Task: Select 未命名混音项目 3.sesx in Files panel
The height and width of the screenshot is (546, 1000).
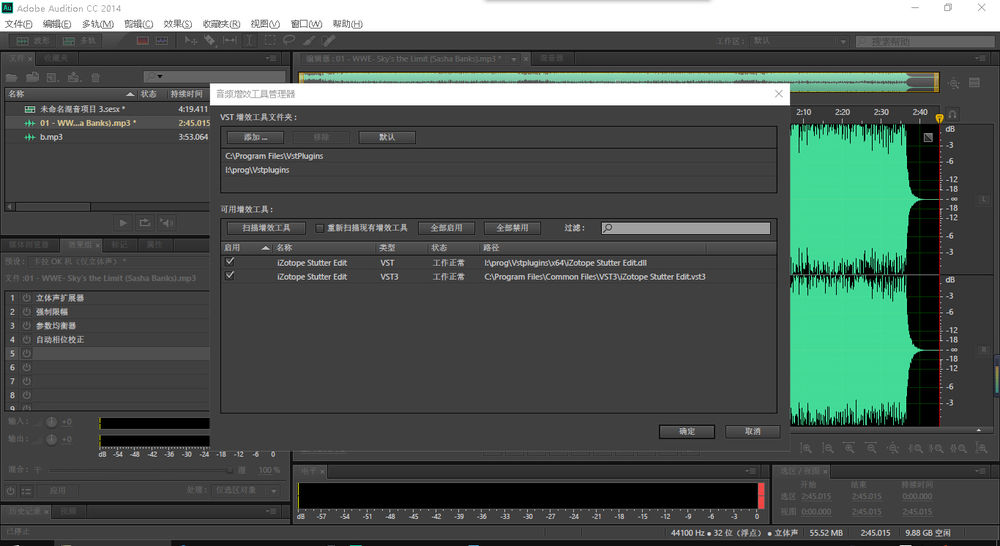Action: pyautogui.click(x=107, y=109)
